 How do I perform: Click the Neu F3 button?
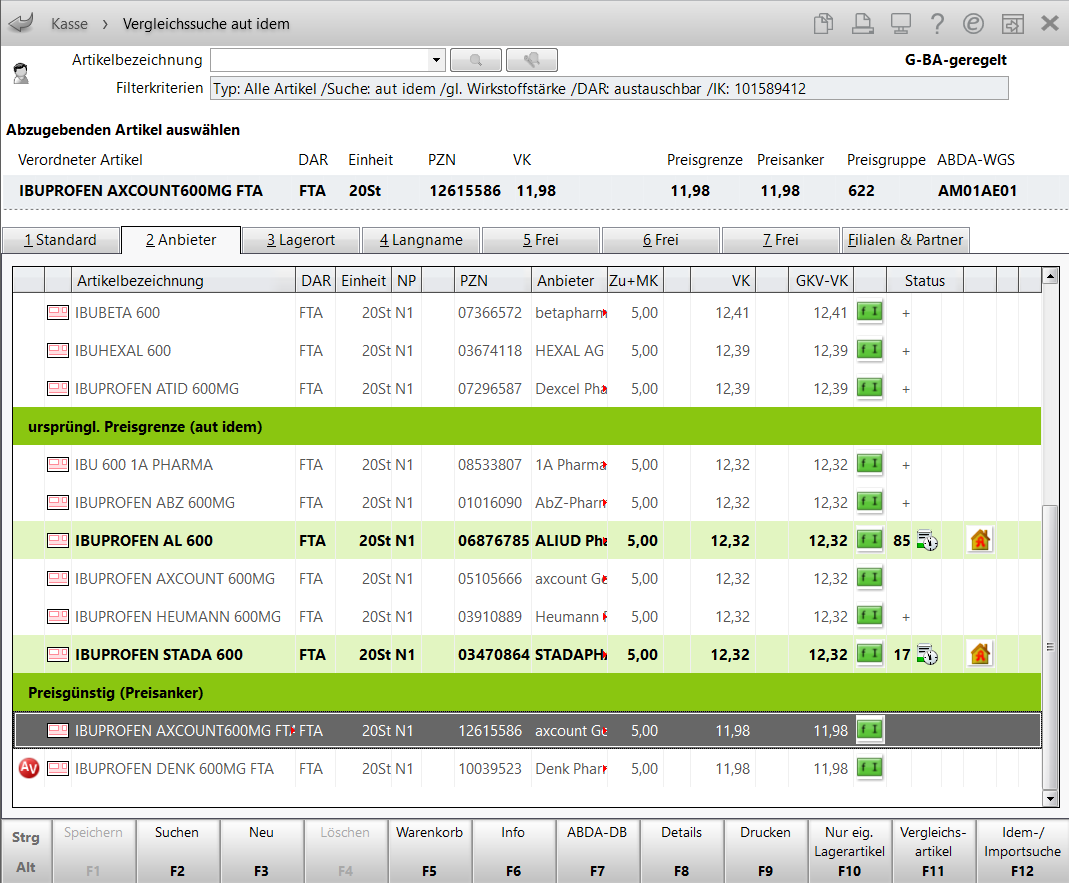point(261,851)
